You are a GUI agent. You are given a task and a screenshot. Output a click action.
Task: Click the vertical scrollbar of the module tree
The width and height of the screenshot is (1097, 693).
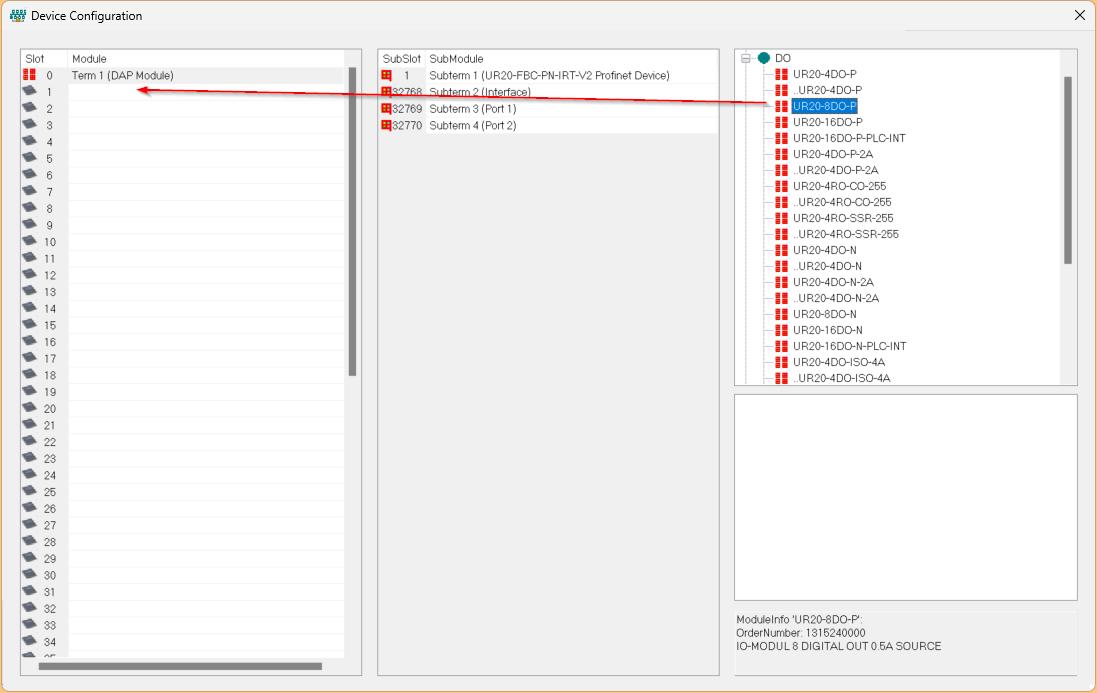(1068, 170)
